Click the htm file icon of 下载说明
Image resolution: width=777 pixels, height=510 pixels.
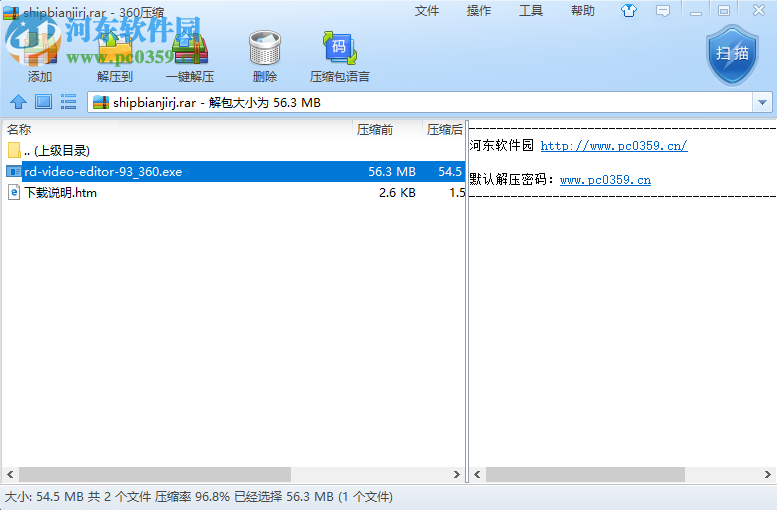coord(14,192)
